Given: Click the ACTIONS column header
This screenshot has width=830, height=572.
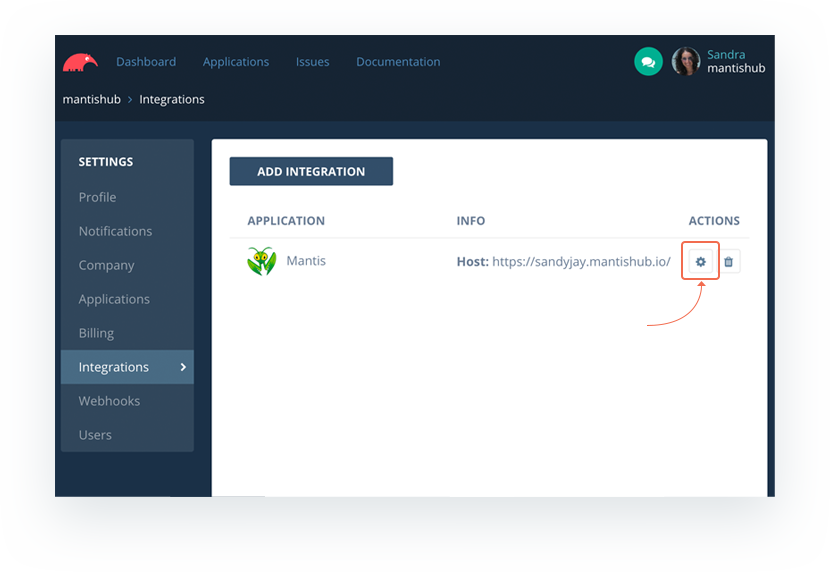Looking at the screenshot, I should tap(714, 221).
